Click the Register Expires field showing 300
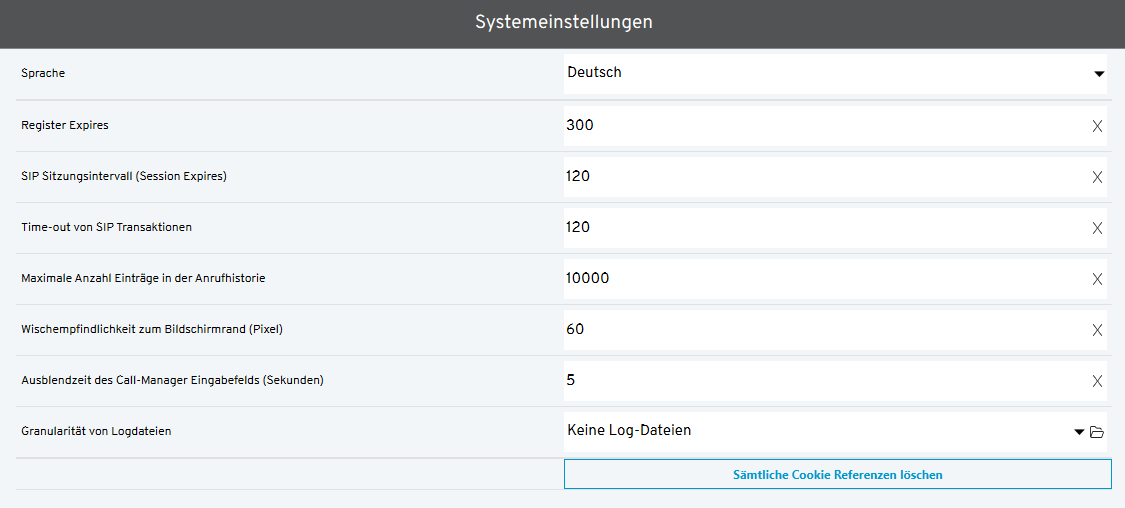Image resolution: width=1125 pixels, height=508 pixels. tap(820, 126)
